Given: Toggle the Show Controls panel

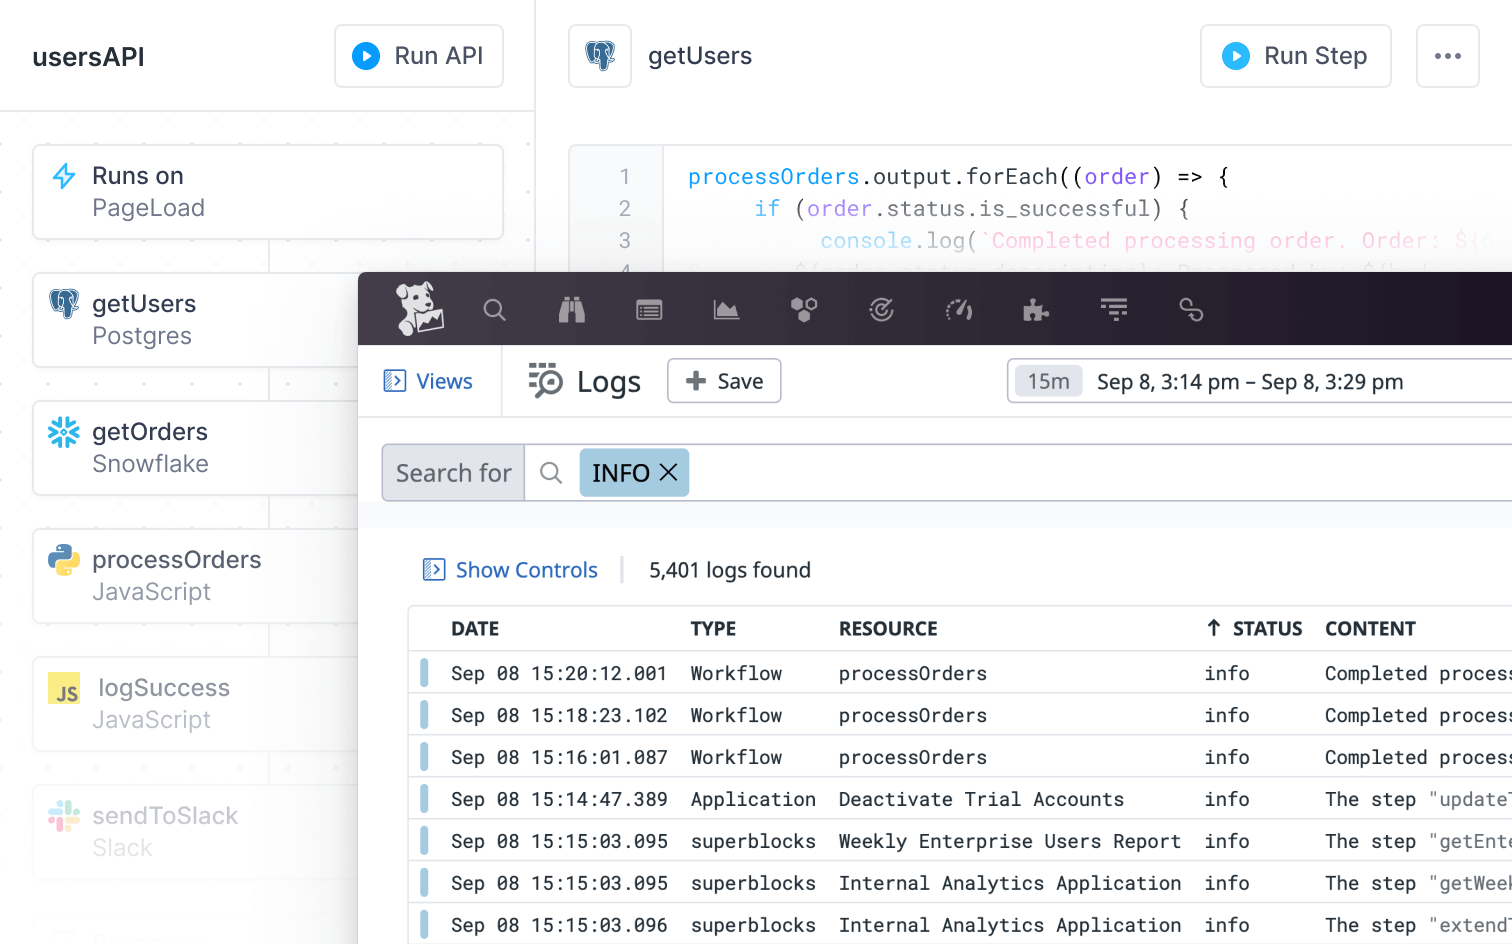Looking at the screenshot, I should tap(510, 569).
